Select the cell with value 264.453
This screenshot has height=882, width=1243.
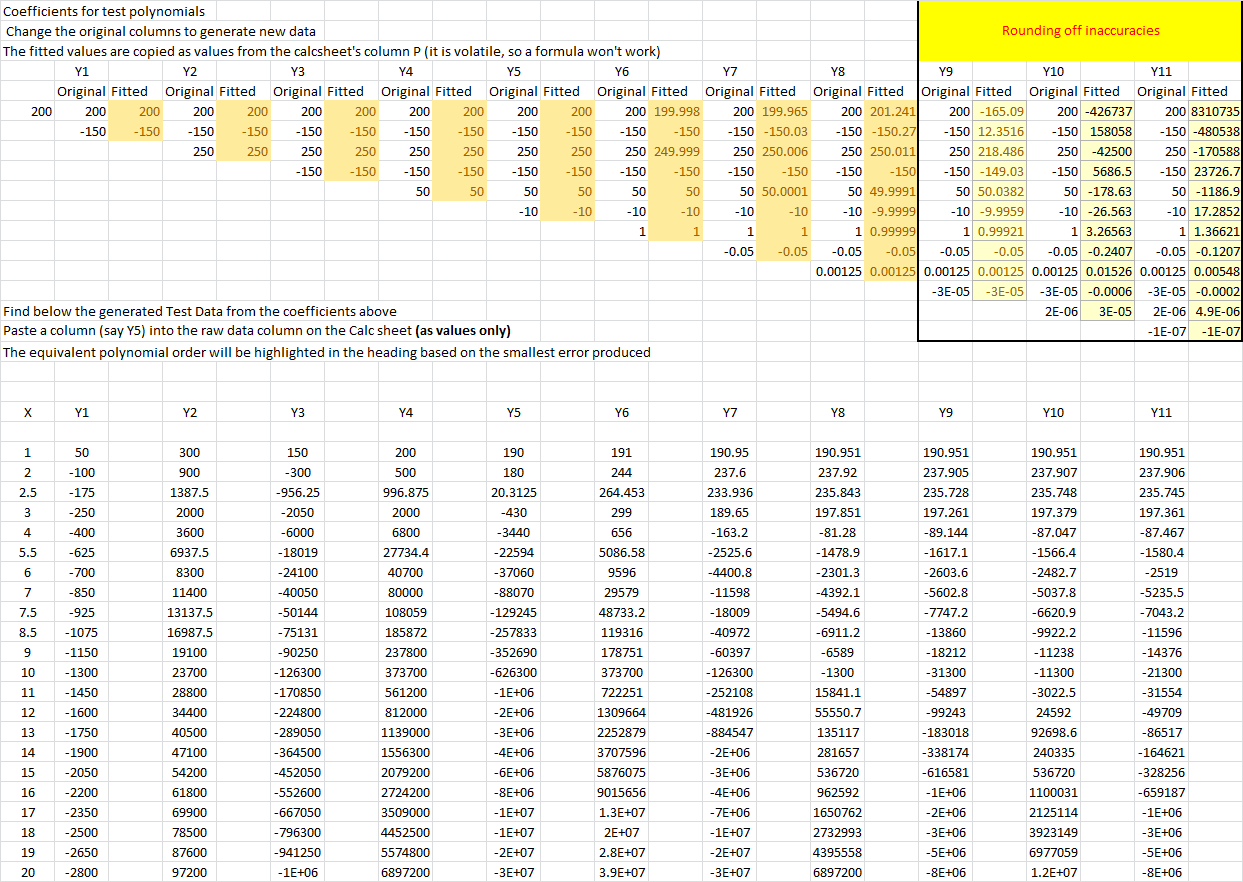[x=621, y=492]
